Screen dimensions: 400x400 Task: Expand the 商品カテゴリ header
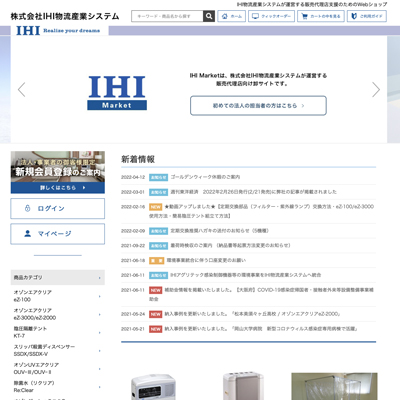tap(58, 277)
